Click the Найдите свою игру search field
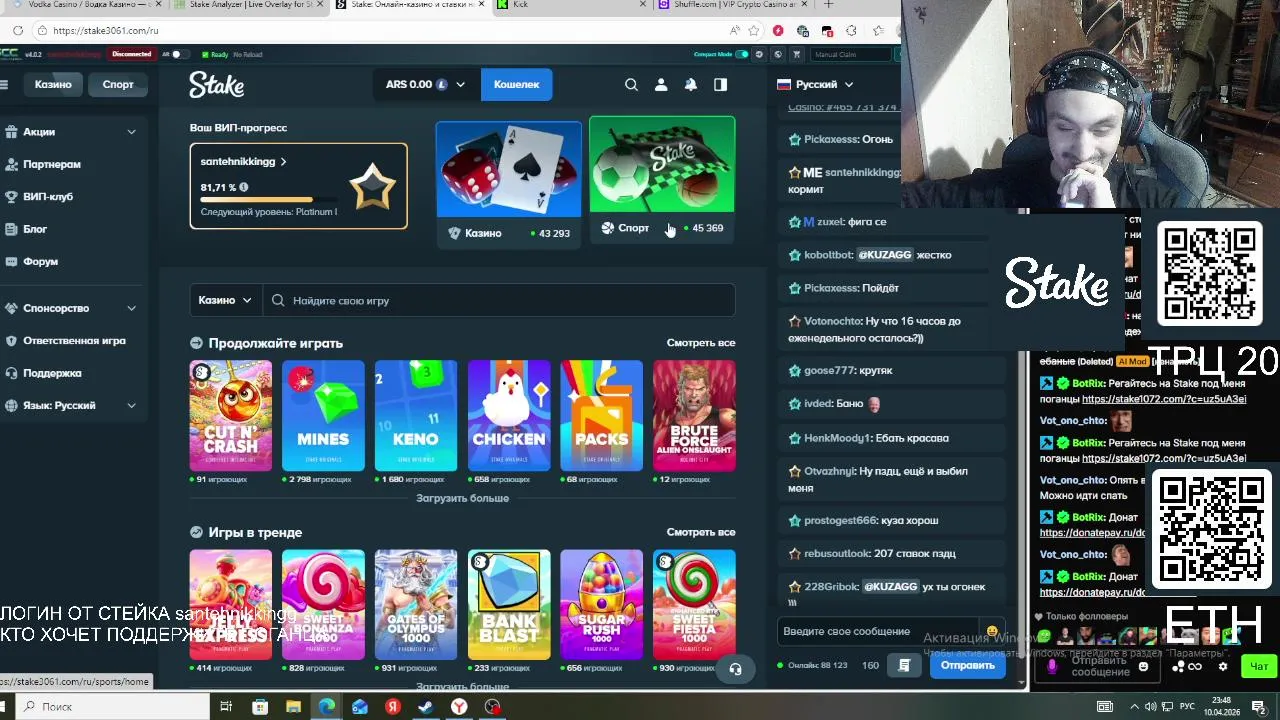 (x=499, y=300)
